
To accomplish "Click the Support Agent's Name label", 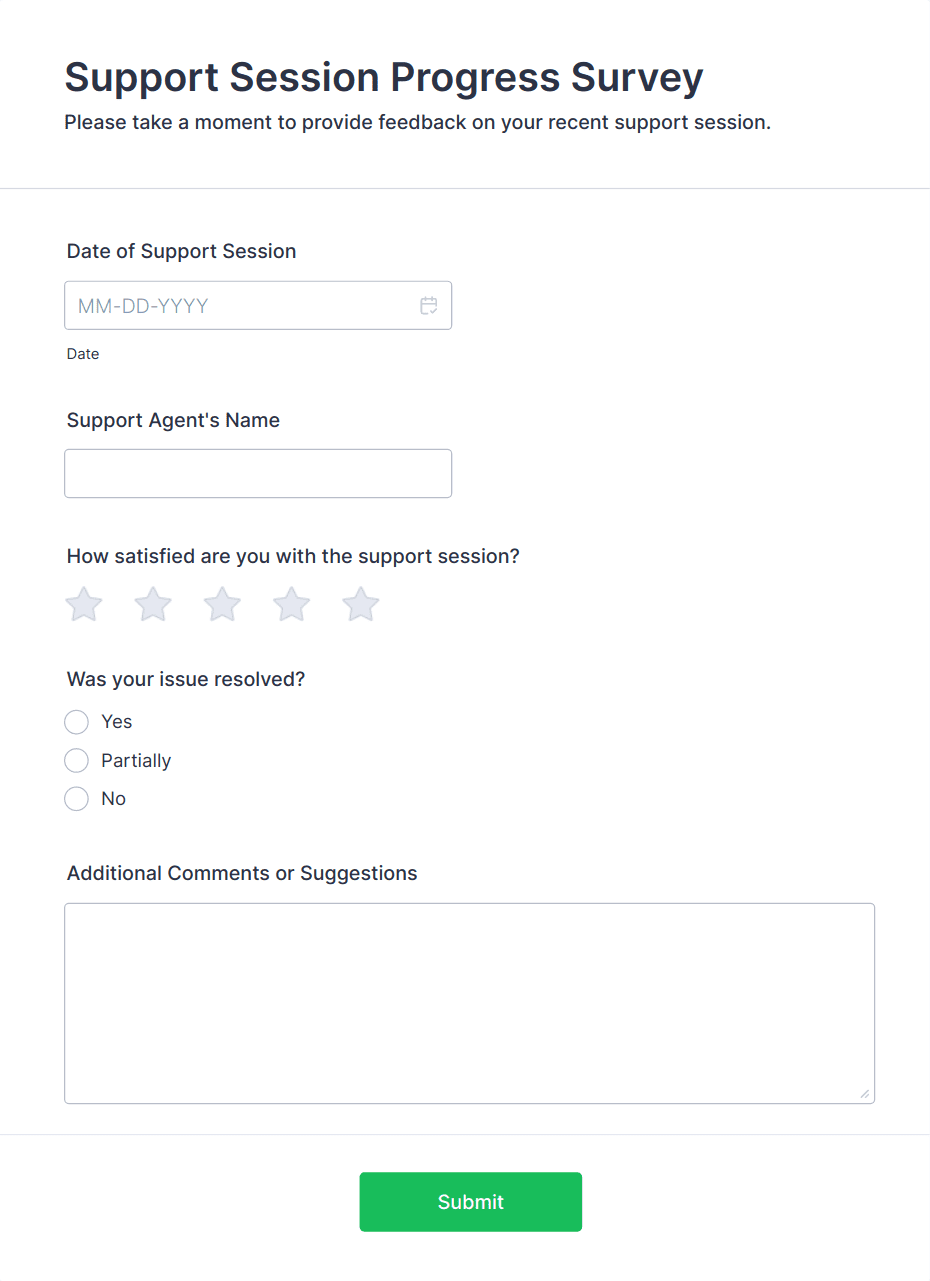I will coord(173,420).
